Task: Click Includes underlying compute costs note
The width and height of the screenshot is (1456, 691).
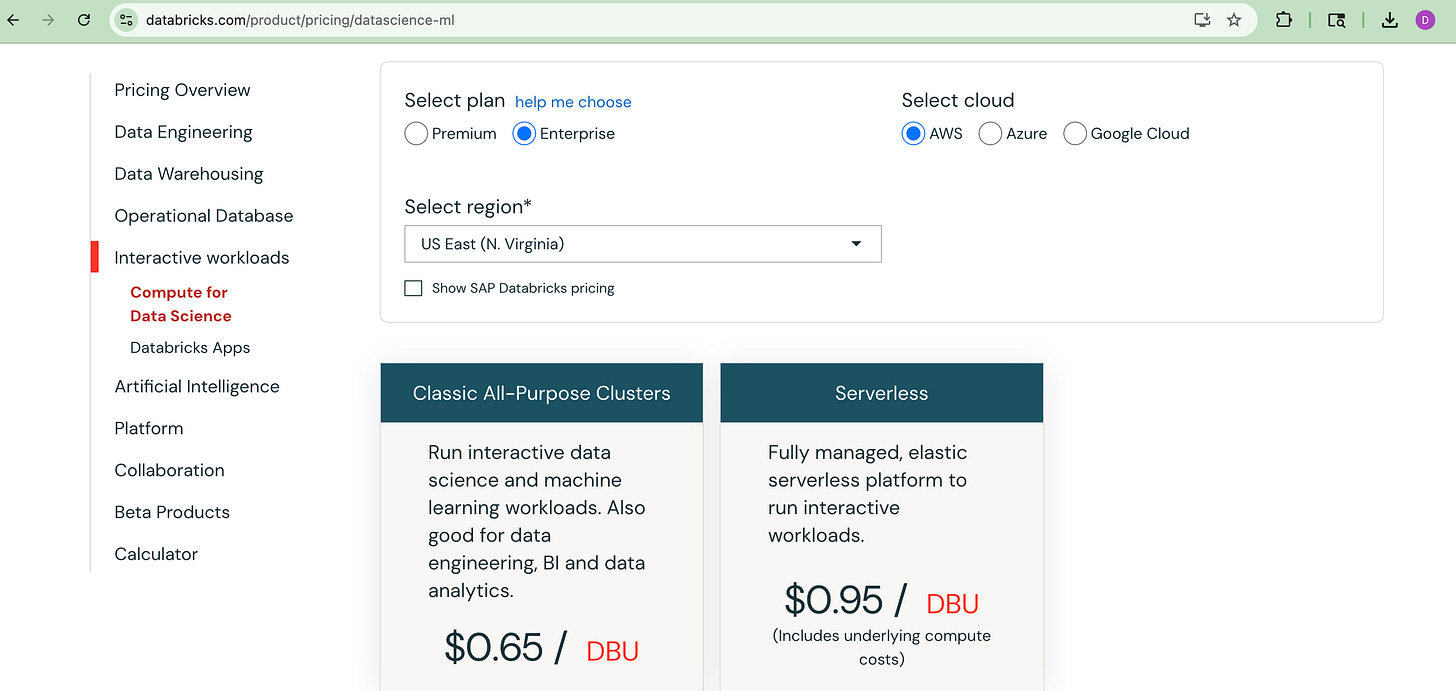Action: point(881,647)
